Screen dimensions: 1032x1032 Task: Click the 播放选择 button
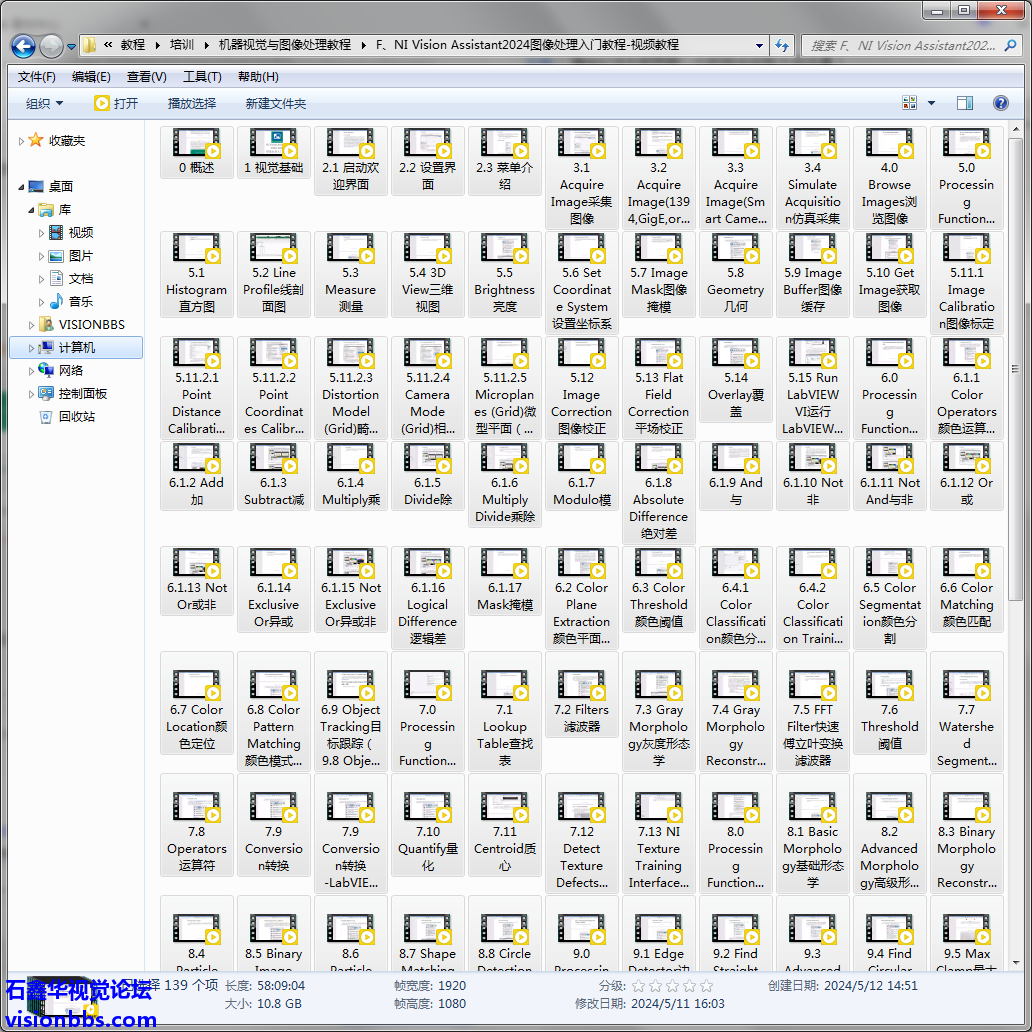pos(192,103)
